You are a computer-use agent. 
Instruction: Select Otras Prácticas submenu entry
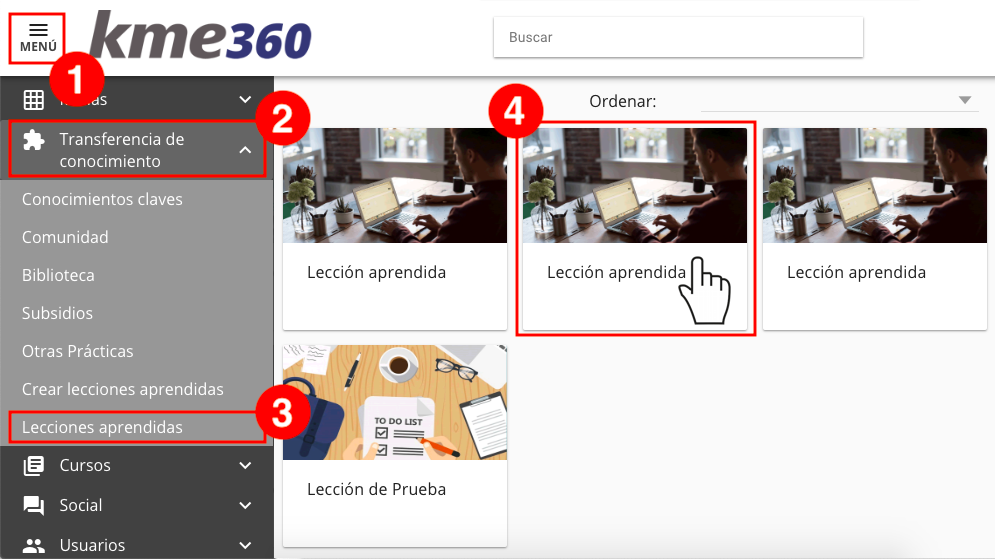[77, 352]
